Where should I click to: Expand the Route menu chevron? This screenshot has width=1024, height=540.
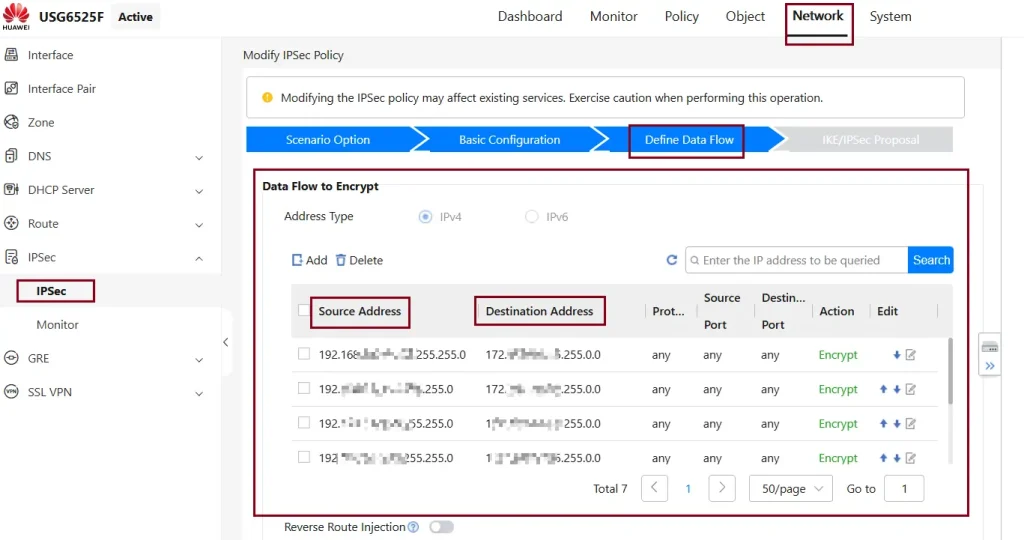(x=199, y=225)
